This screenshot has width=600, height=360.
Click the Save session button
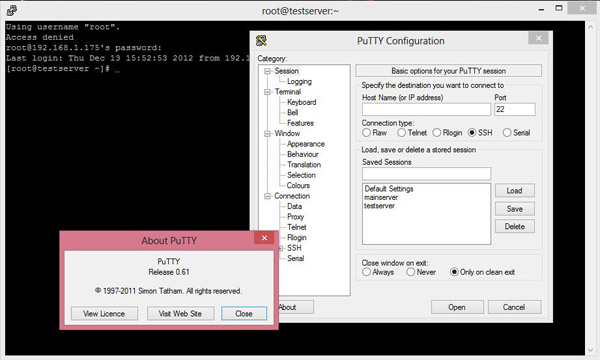(x=514, y=209)
